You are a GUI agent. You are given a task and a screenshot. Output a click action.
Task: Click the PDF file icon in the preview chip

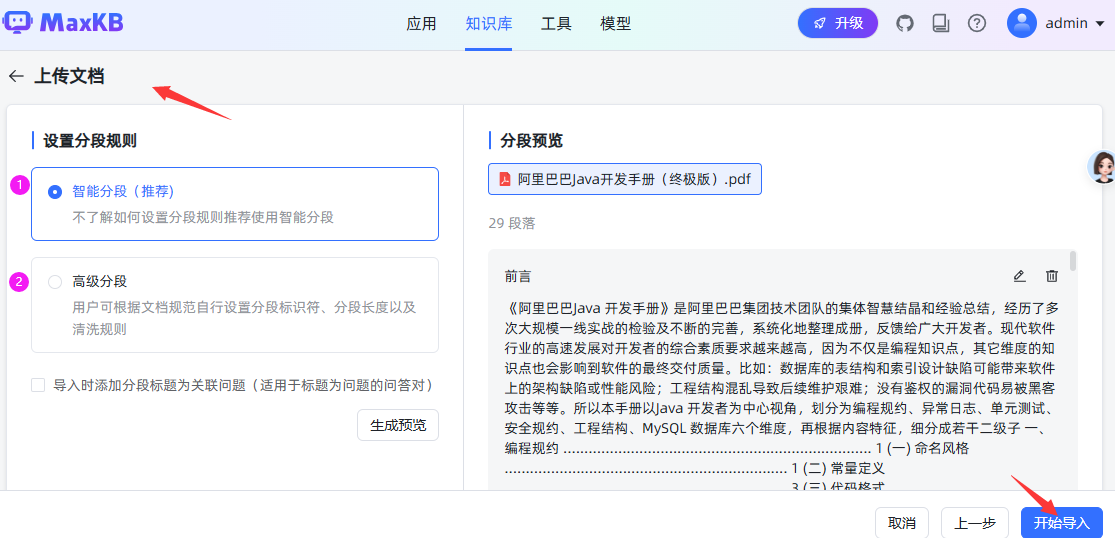tap(505, 179)
